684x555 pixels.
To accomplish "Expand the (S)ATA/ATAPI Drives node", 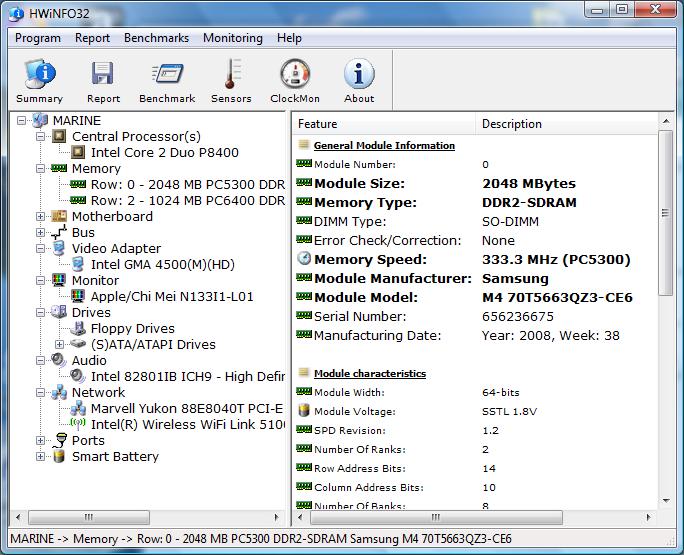I will tap(60, 344).
